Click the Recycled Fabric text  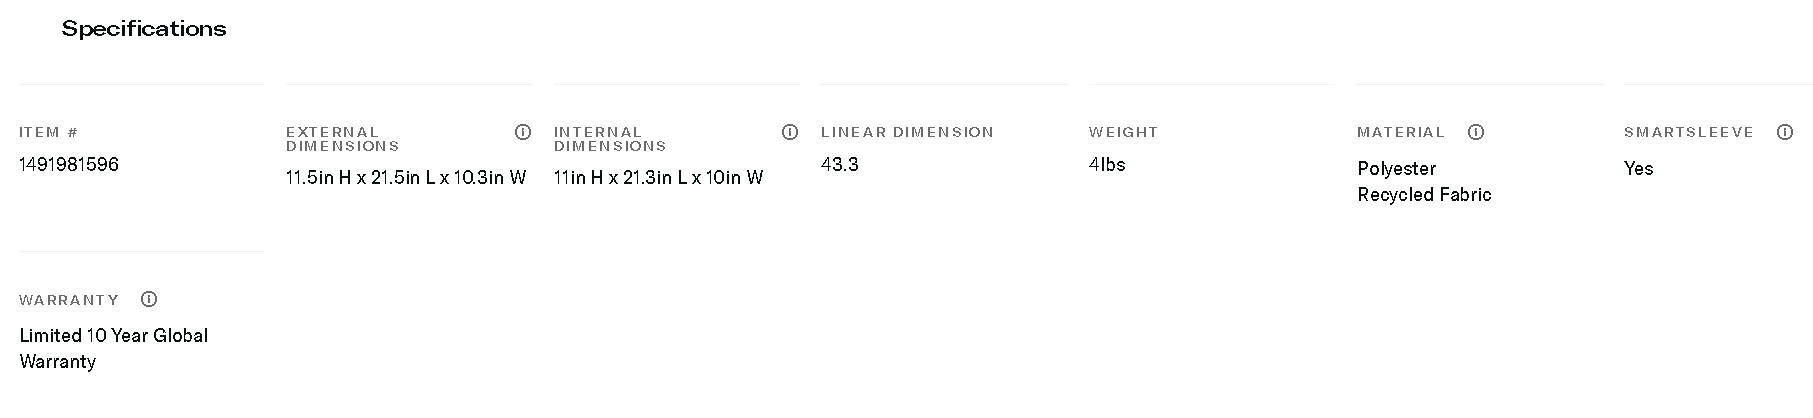(x=1424, y=195)
